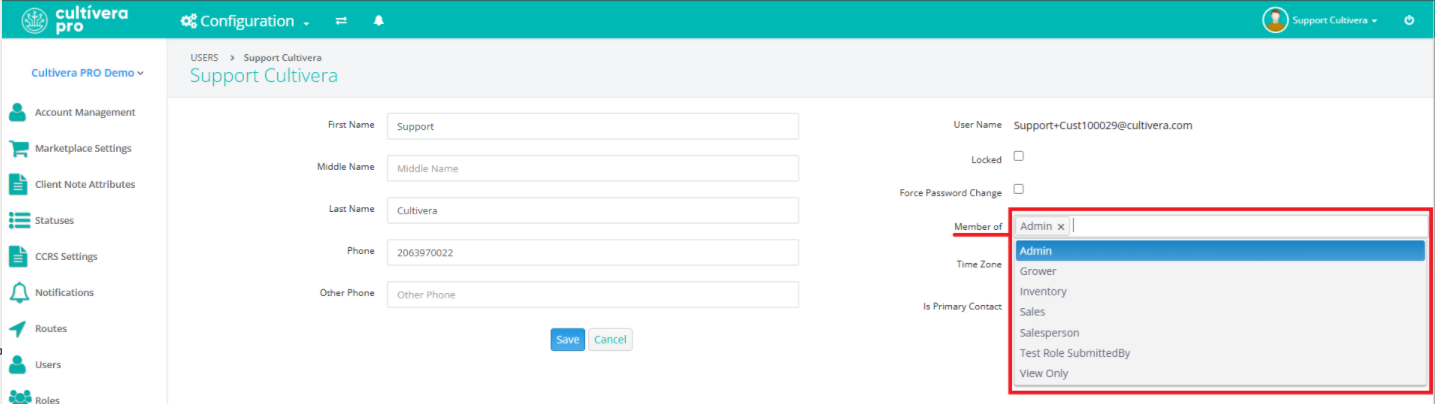Image resolution: width=1435 pixels, height=404 pixels.
Task: Open Notifications in the sidebar
Action: pyautogui.click(x=64, y=293)
